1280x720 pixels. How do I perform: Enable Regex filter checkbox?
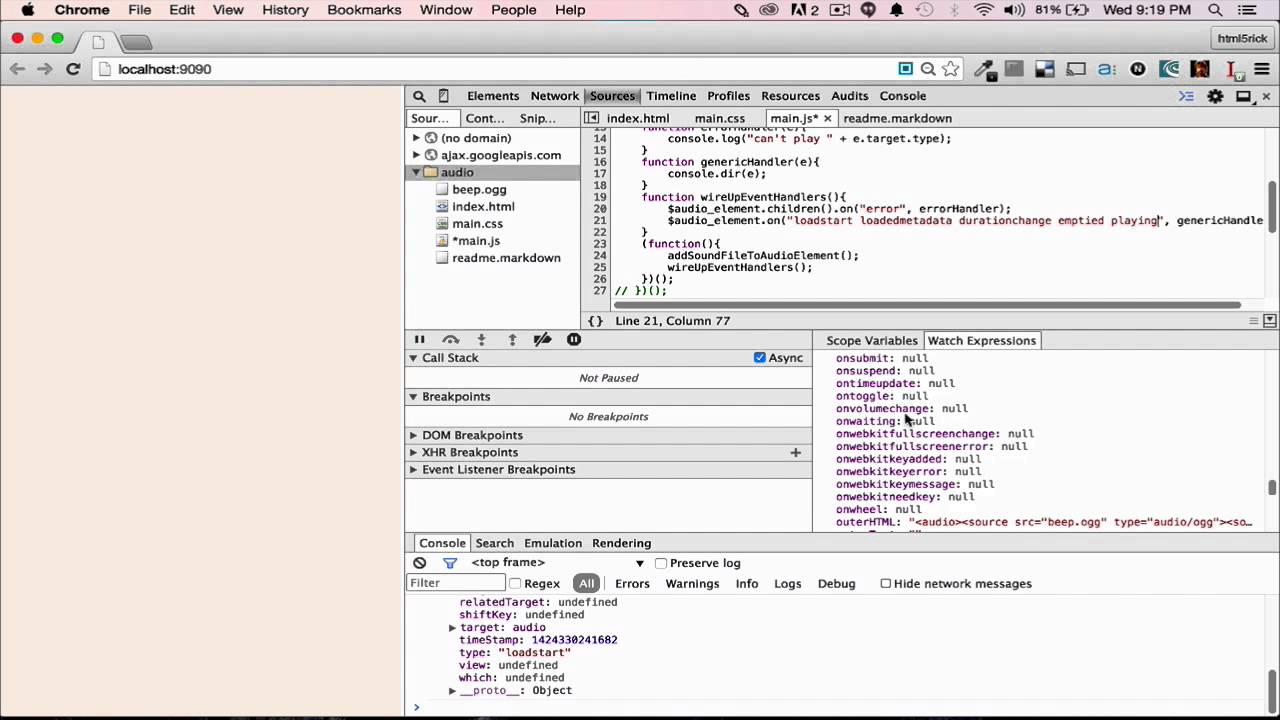click(x=515, y=584)
